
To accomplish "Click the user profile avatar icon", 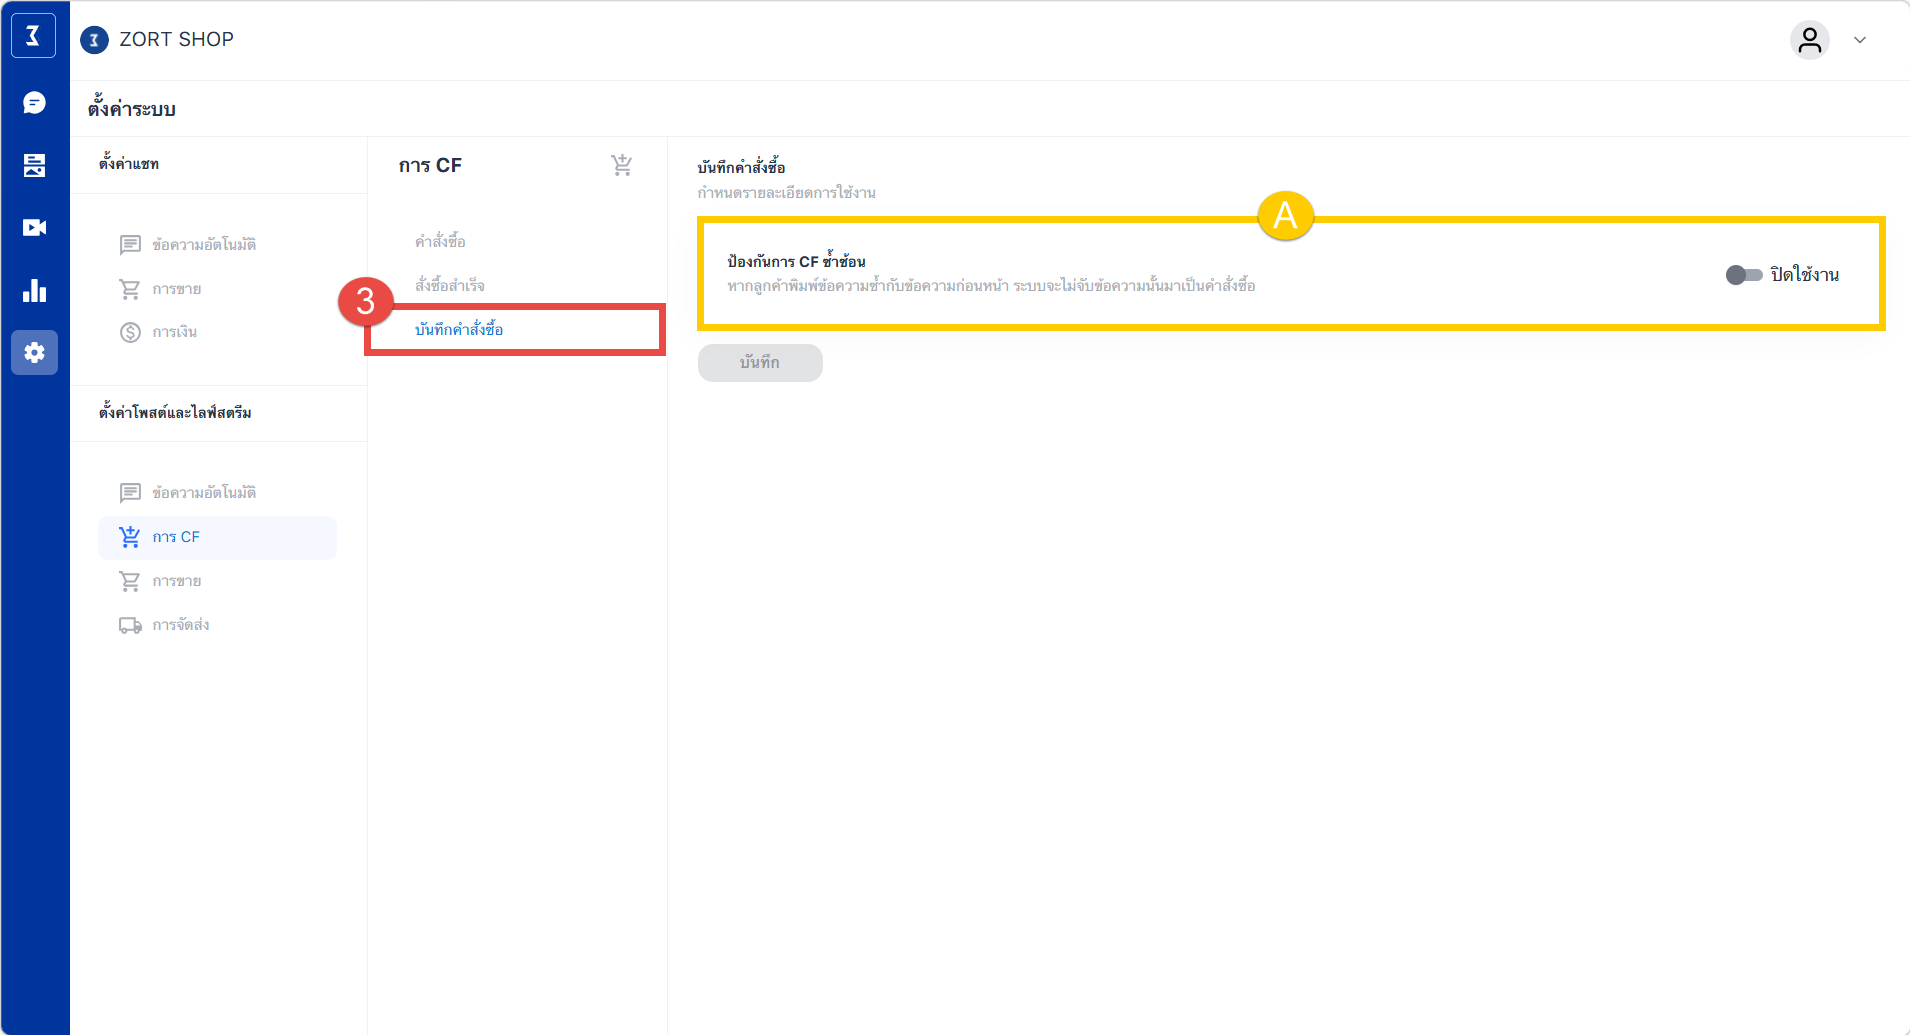I will [1809, 40].
